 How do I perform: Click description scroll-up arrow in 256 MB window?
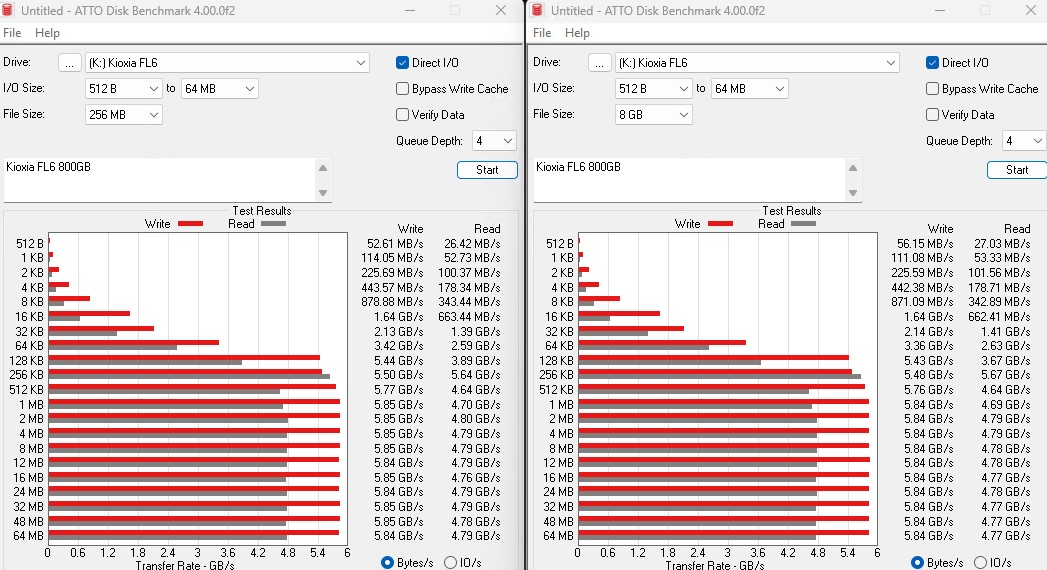coord(322,168)
